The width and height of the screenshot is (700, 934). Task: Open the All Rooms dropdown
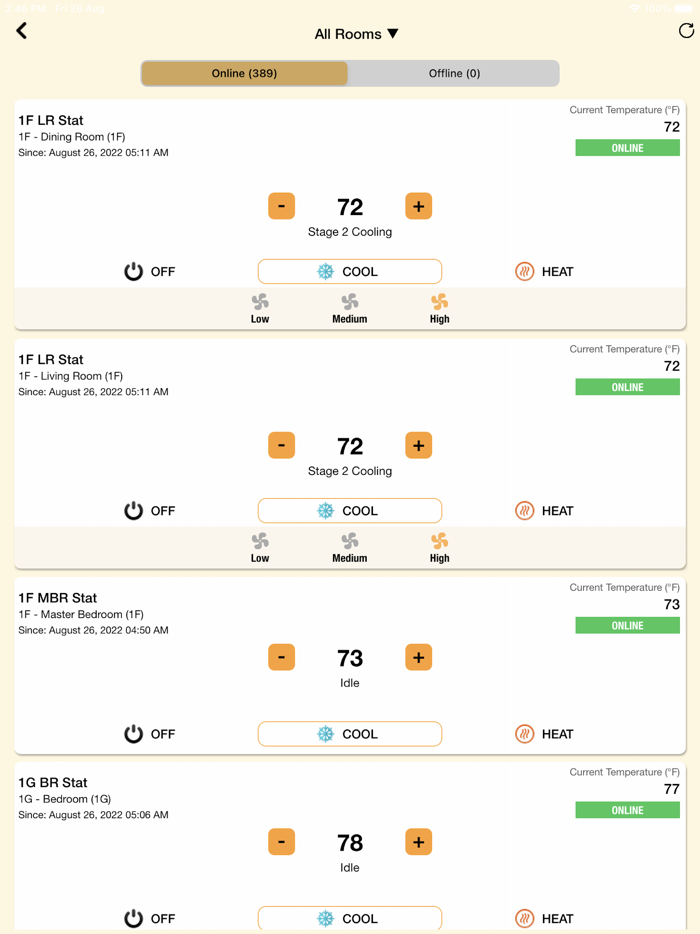click(x=356, y=34)
